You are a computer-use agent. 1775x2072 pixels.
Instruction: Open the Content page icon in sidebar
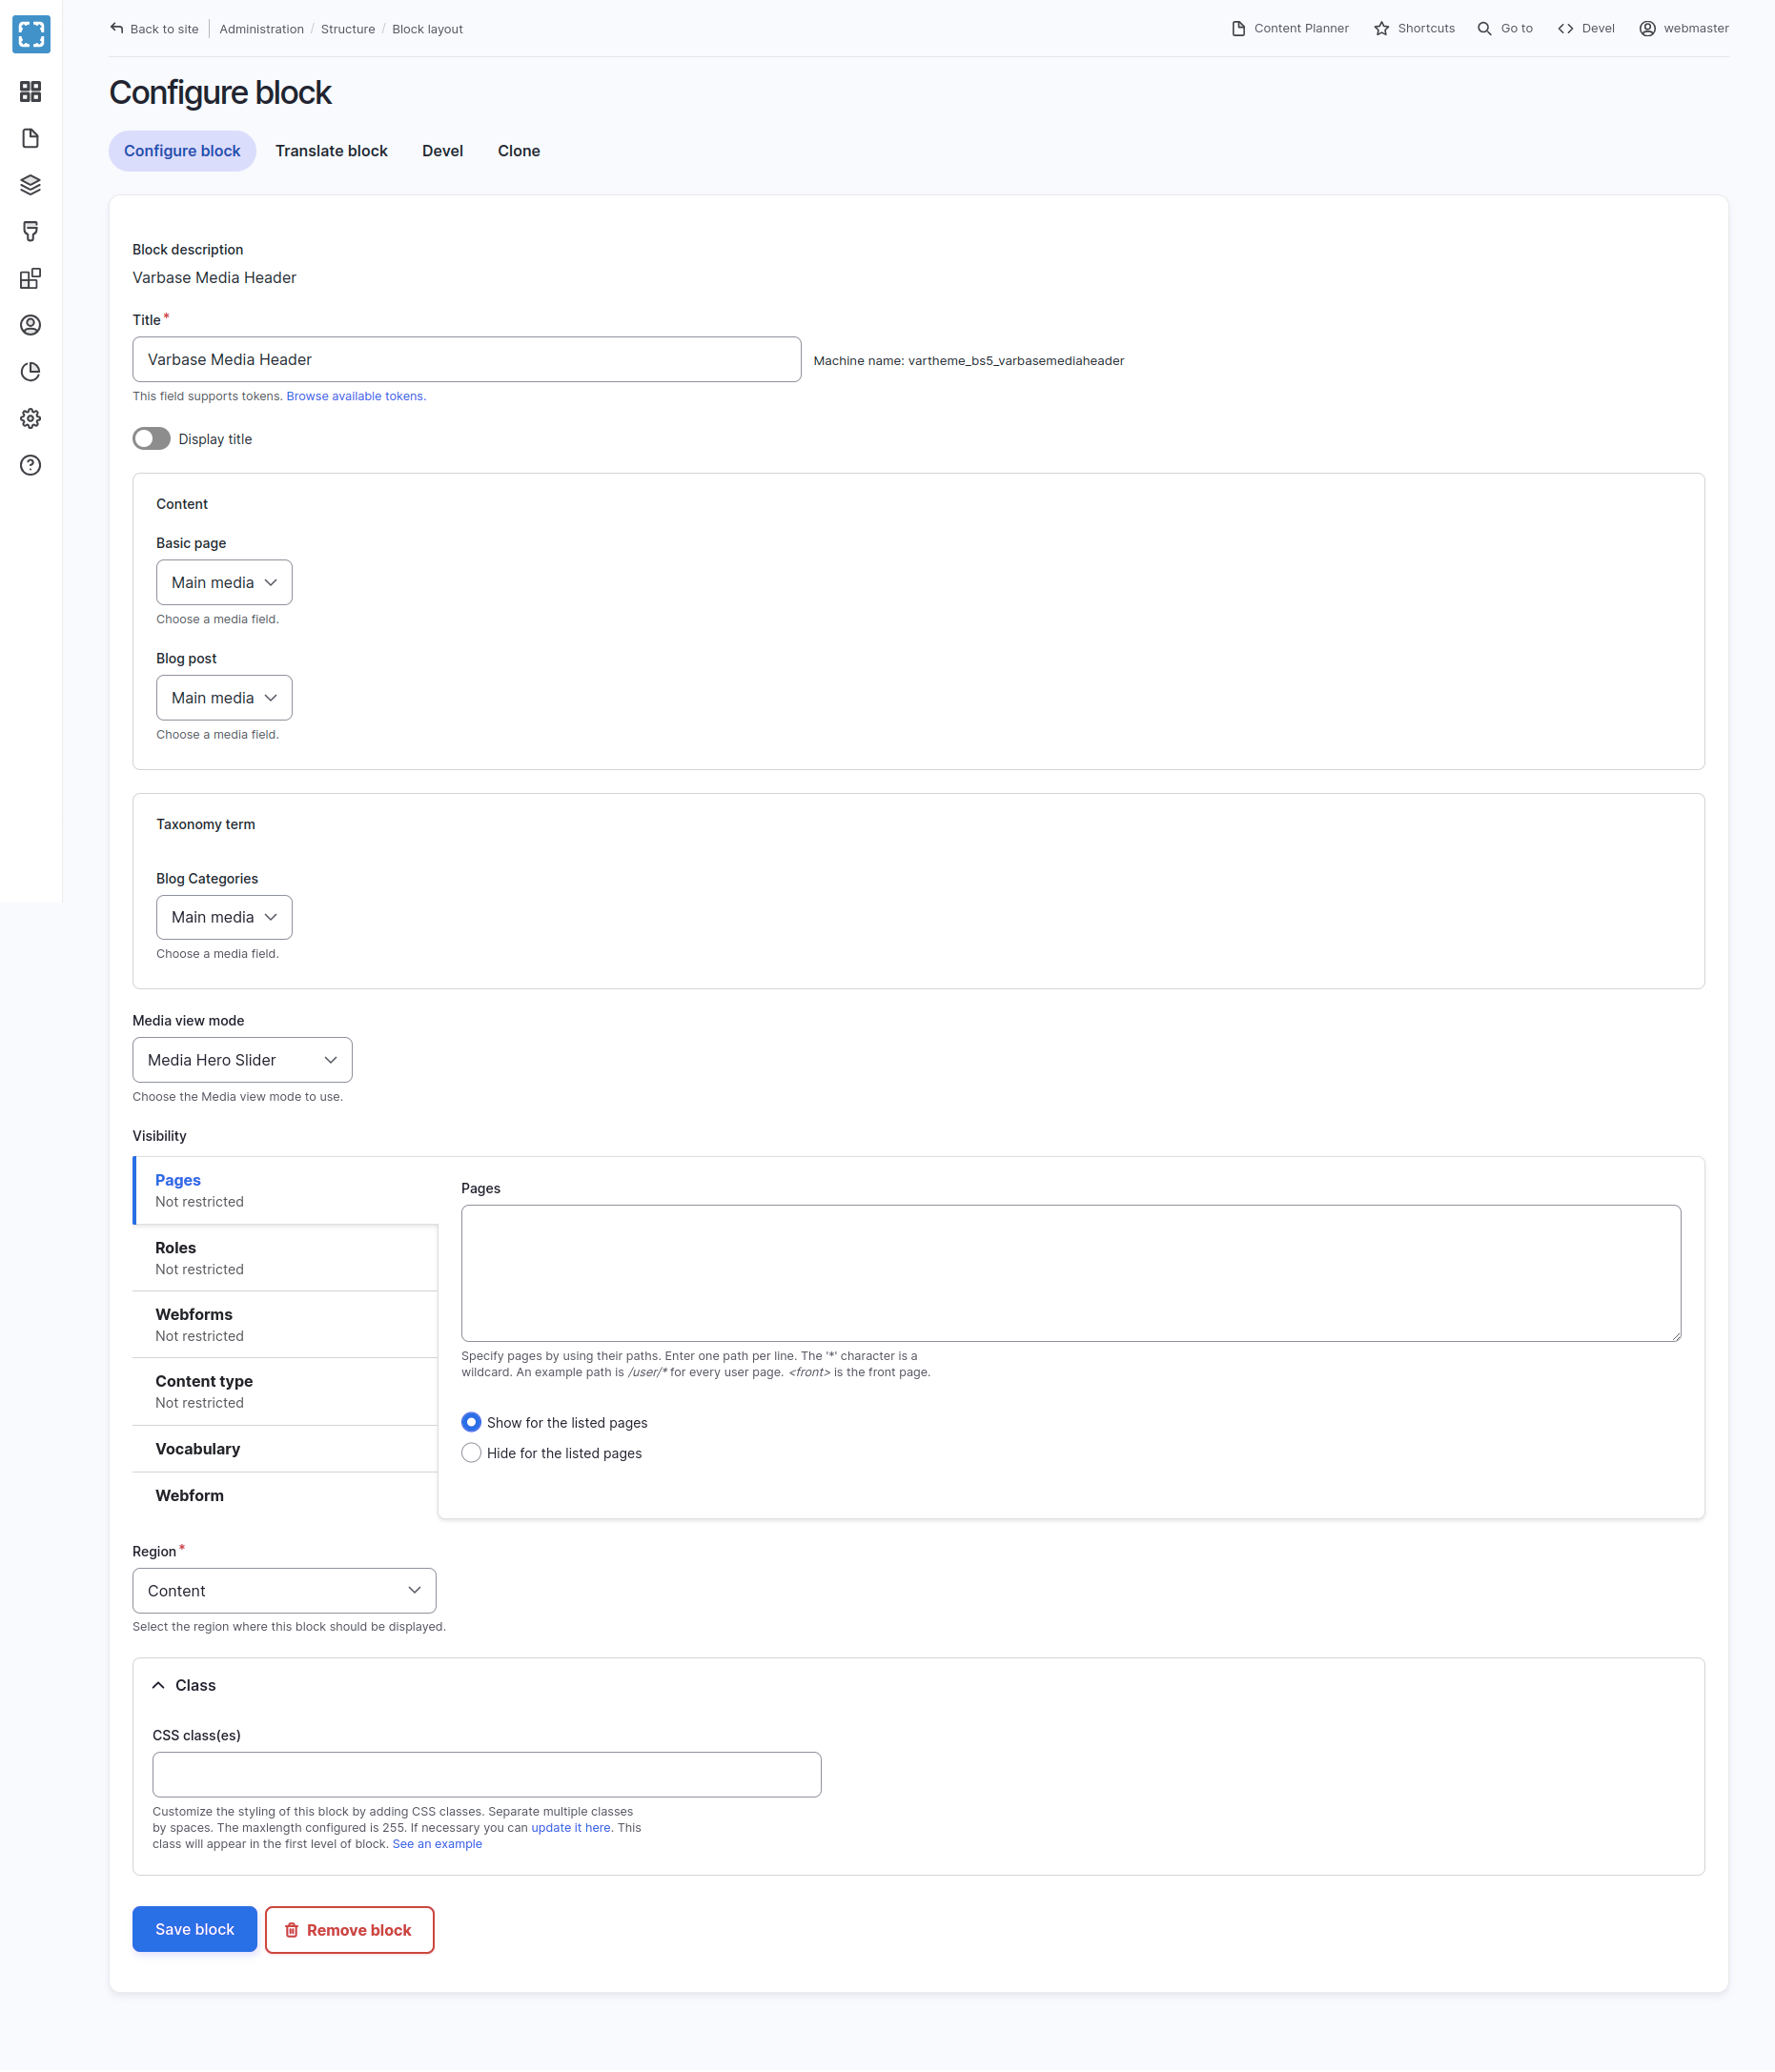coord(31,138)
